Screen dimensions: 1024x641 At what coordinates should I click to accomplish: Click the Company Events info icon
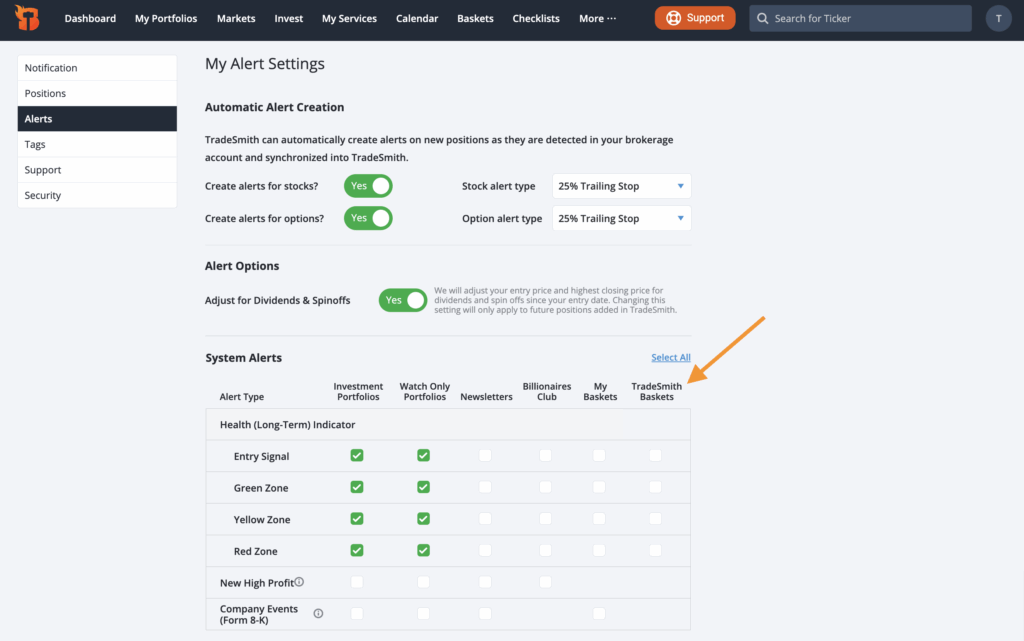click(x=318, y=614)
